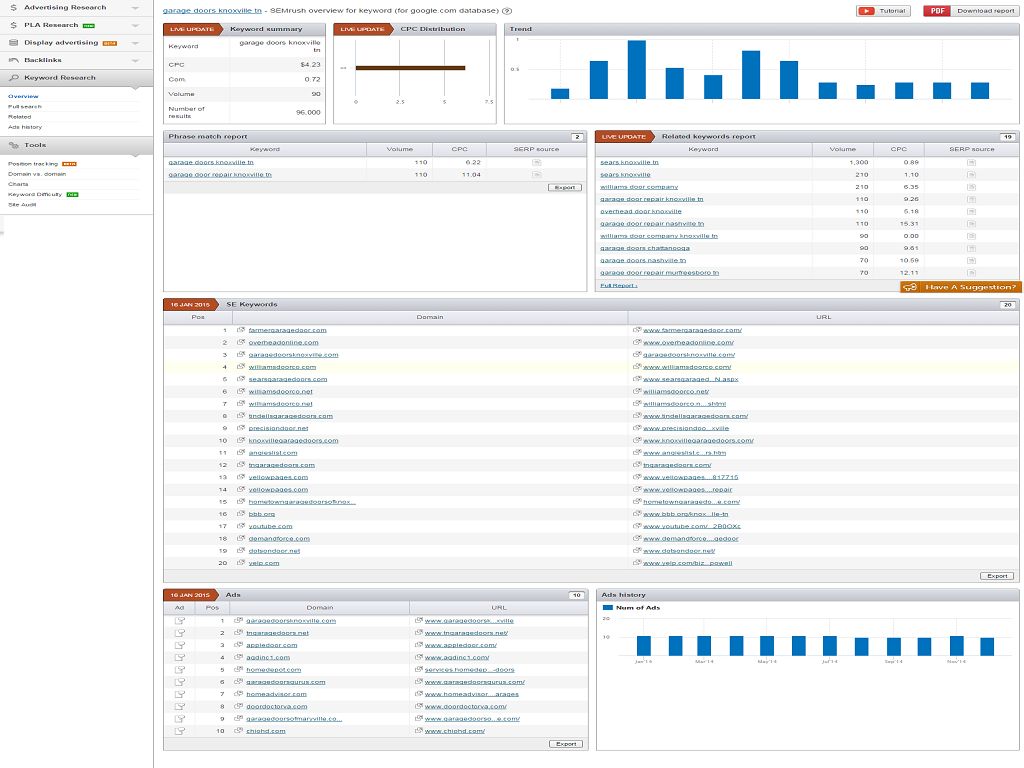The height and width of the screenshot is (768, 1024).
Task: Open the help question mark icon beside page title
Action: [507, 11]
